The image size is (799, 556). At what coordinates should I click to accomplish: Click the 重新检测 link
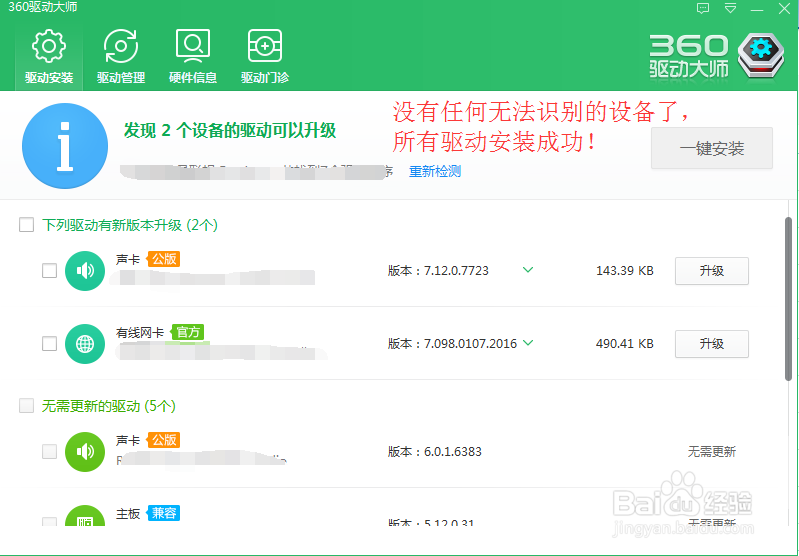[435, 171]
